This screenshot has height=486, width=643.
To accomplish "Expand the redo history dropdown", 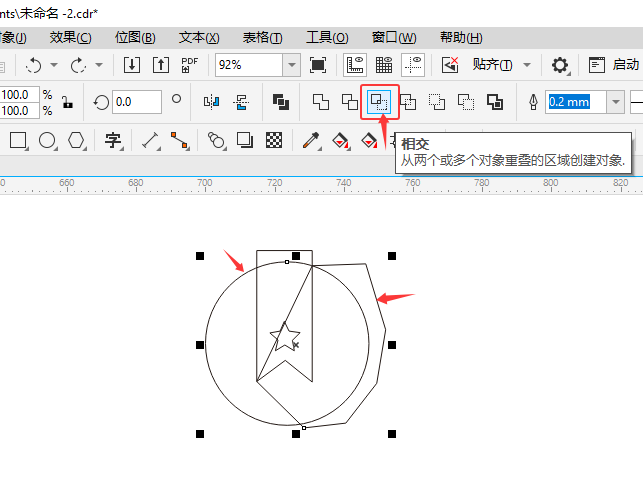I will click(x=99, y=65).
